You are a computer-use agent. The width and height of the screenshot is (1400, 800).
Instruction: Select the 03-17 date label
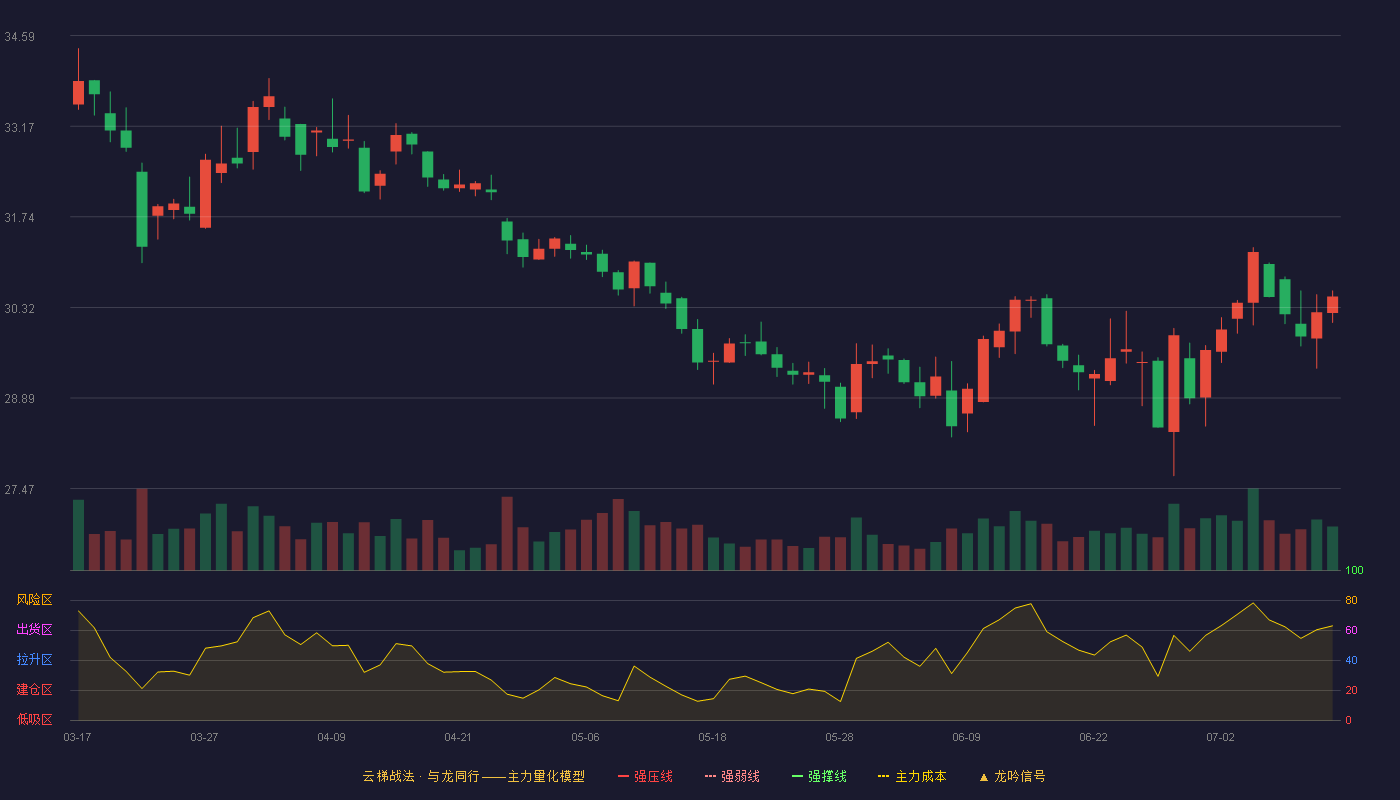click(77, 737)
